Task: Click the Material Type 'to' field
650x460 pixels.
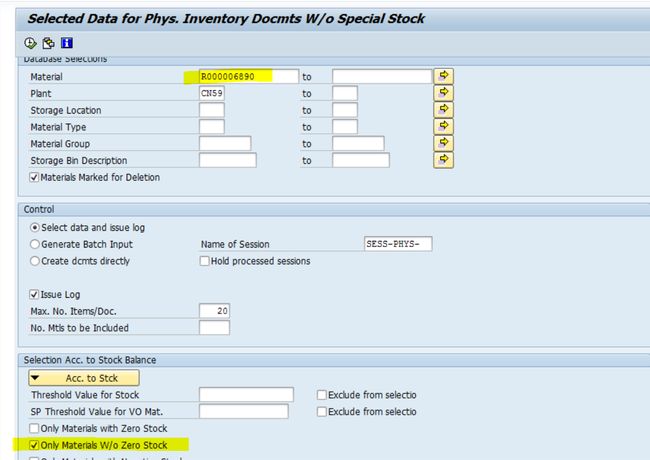Action: (345, 127)
